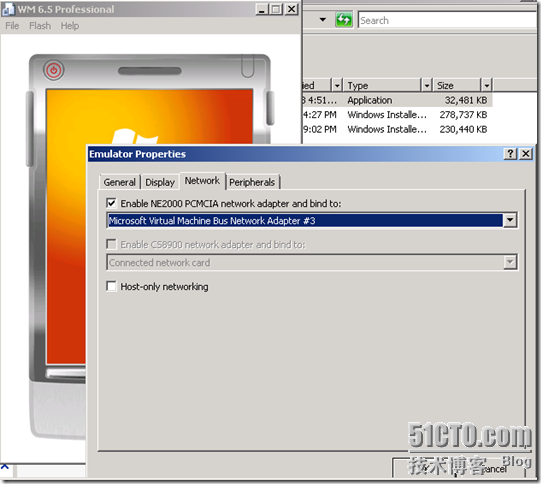541x484 pixels.
Task: Click the emulator's red power button
Action: [53, 70]
